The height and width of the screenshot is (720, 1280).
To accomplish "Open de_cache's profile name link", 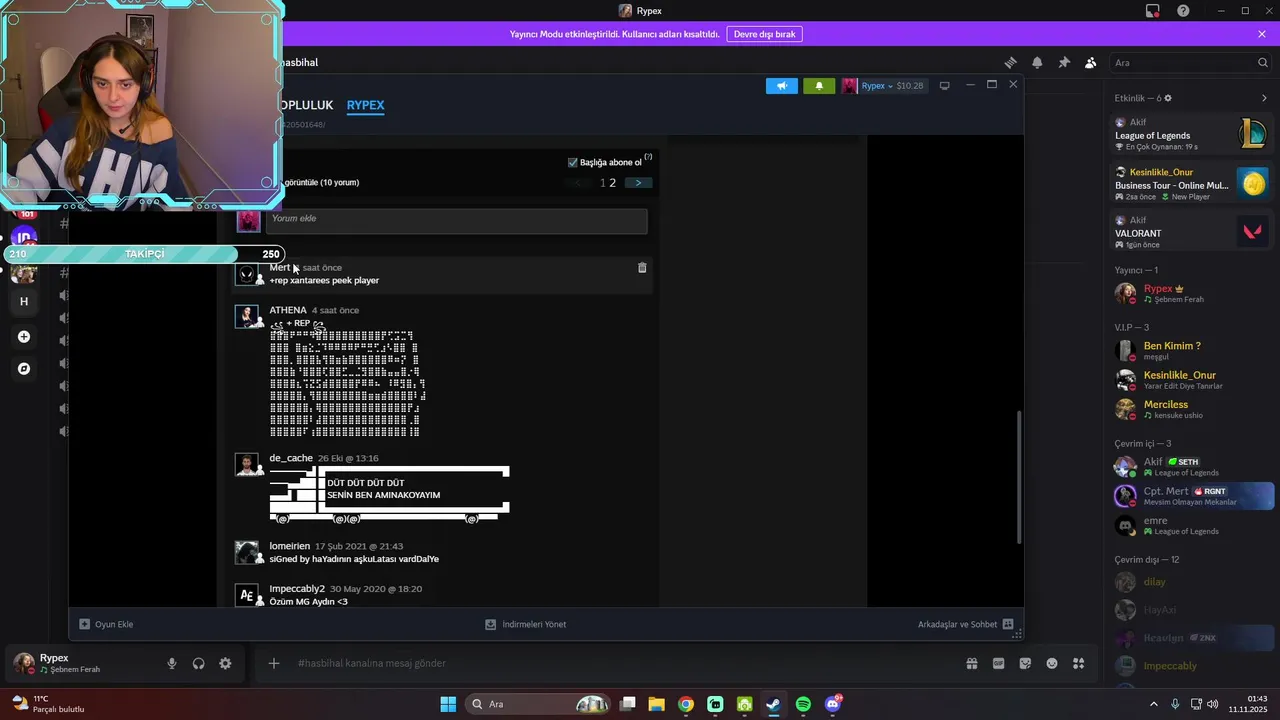I will click(291, 458).
